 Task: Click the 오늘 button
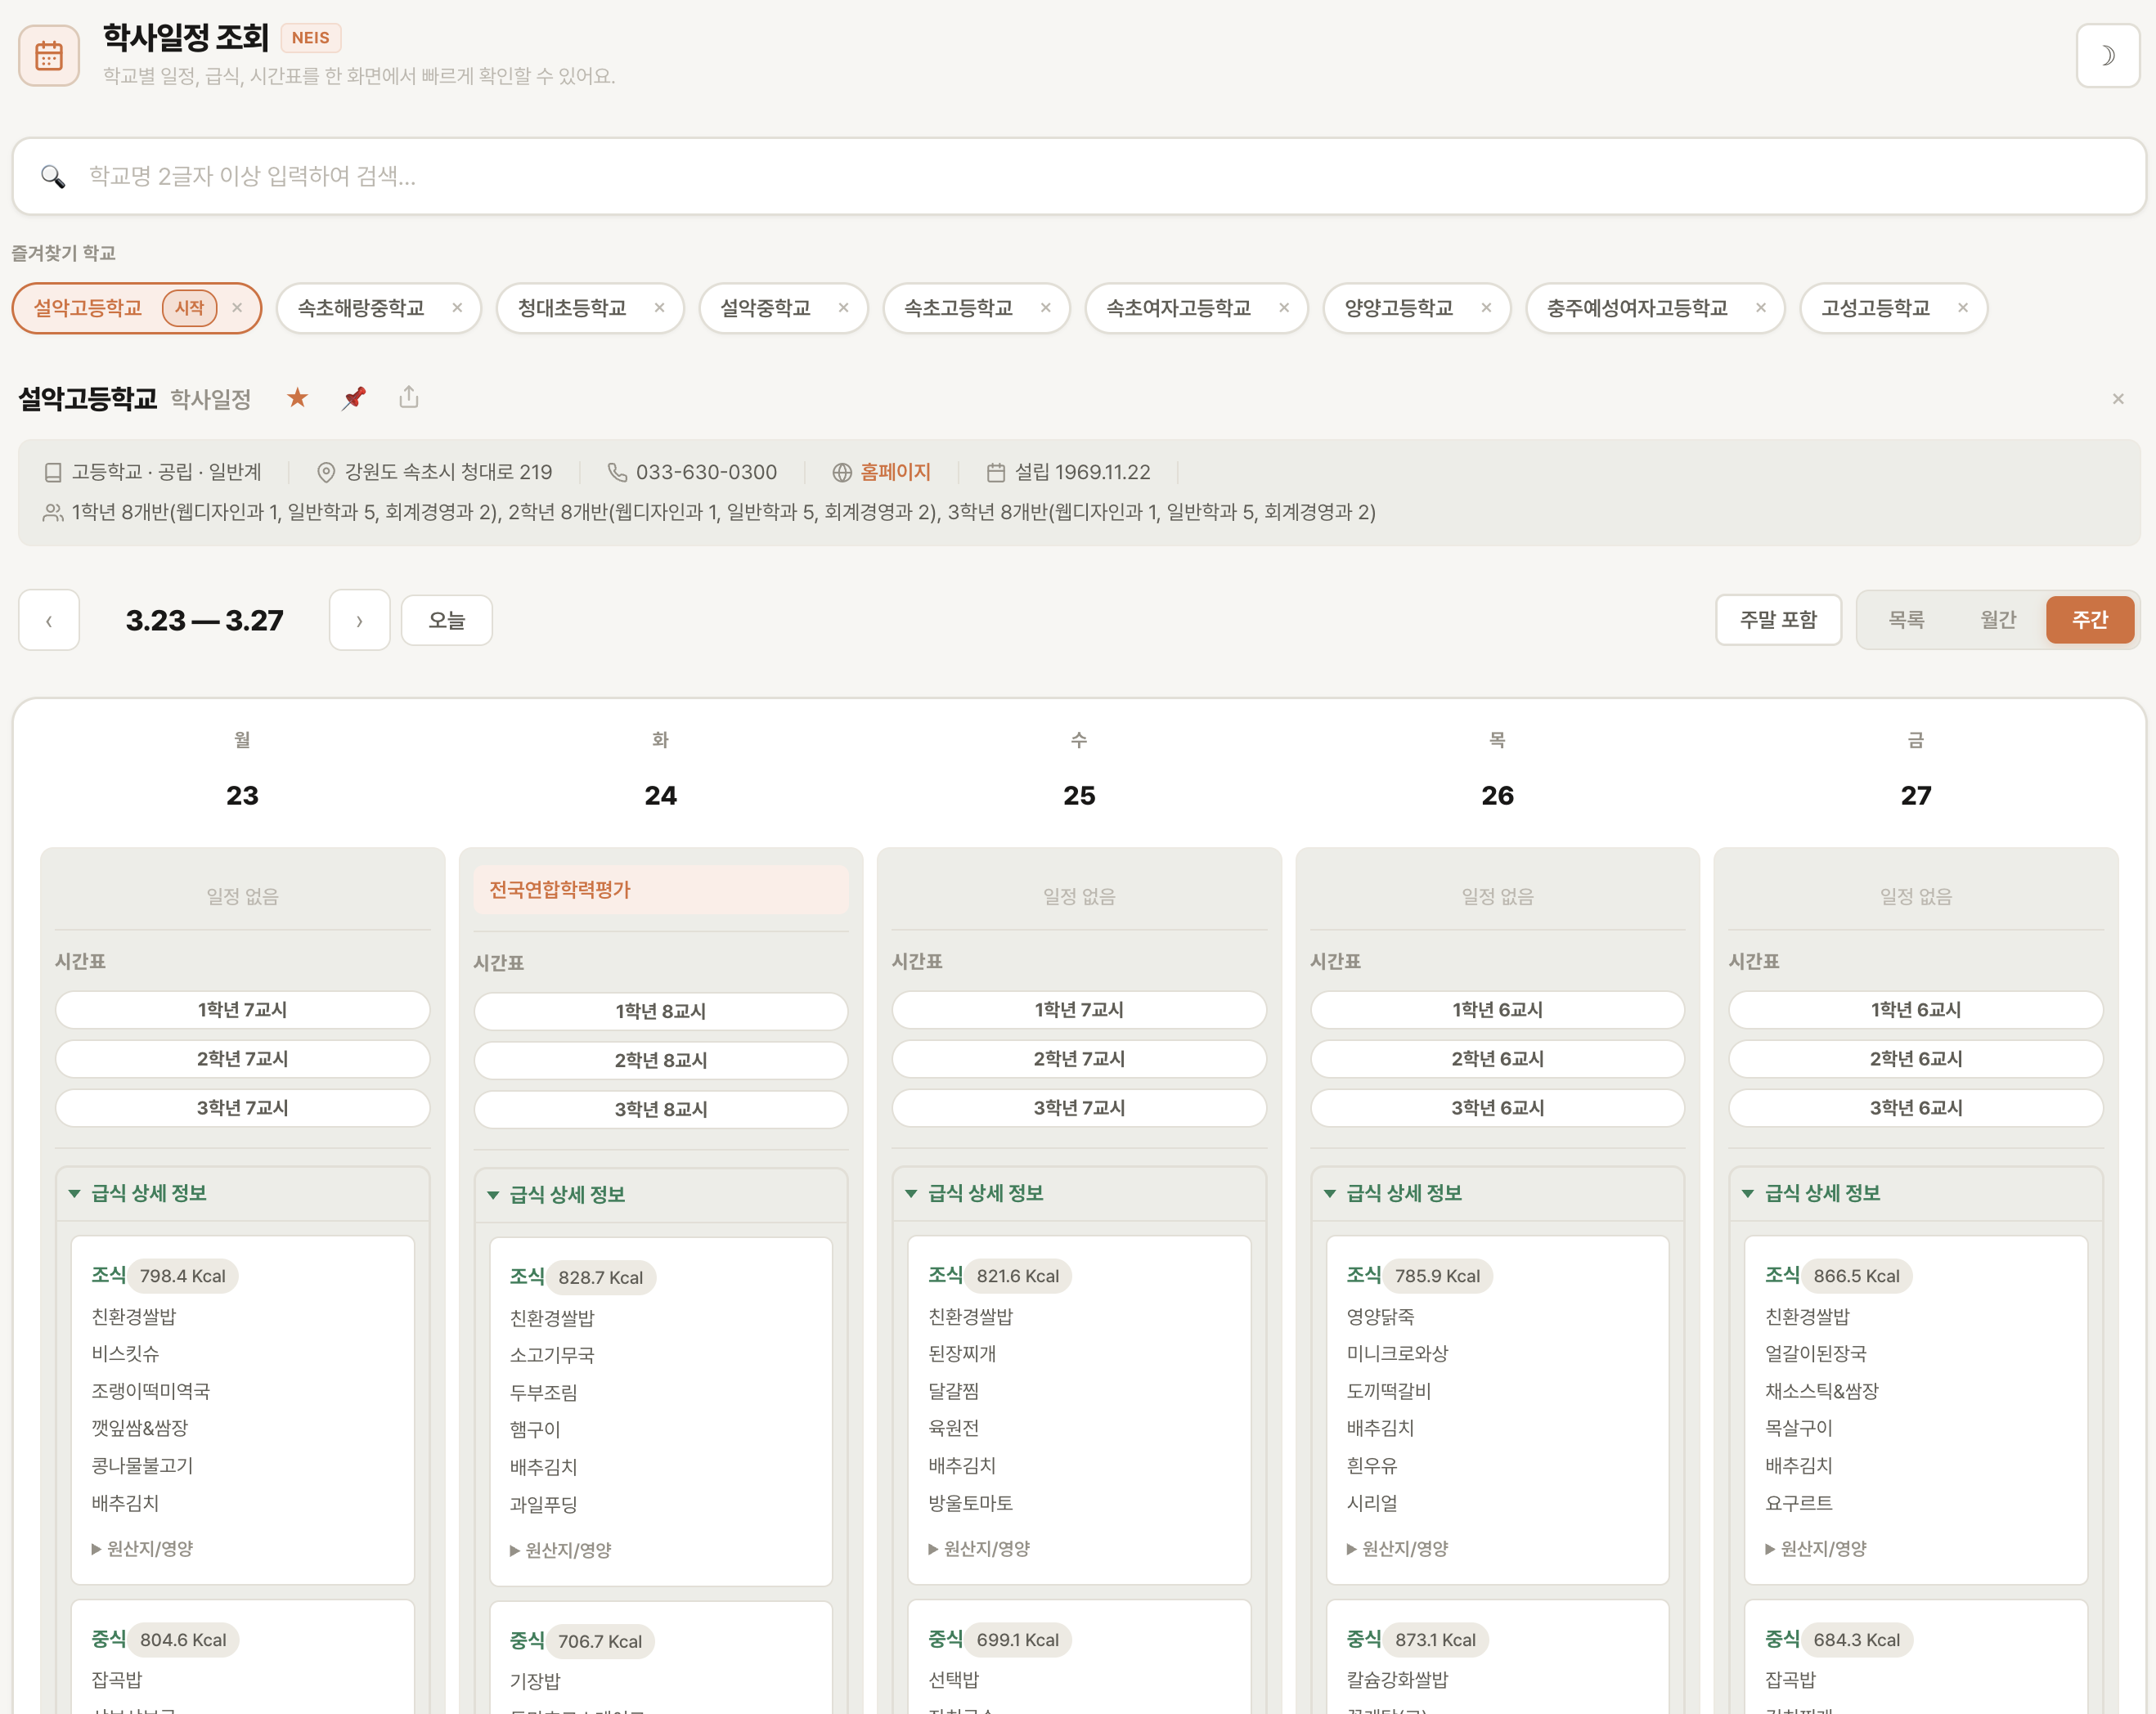point(446,621)
